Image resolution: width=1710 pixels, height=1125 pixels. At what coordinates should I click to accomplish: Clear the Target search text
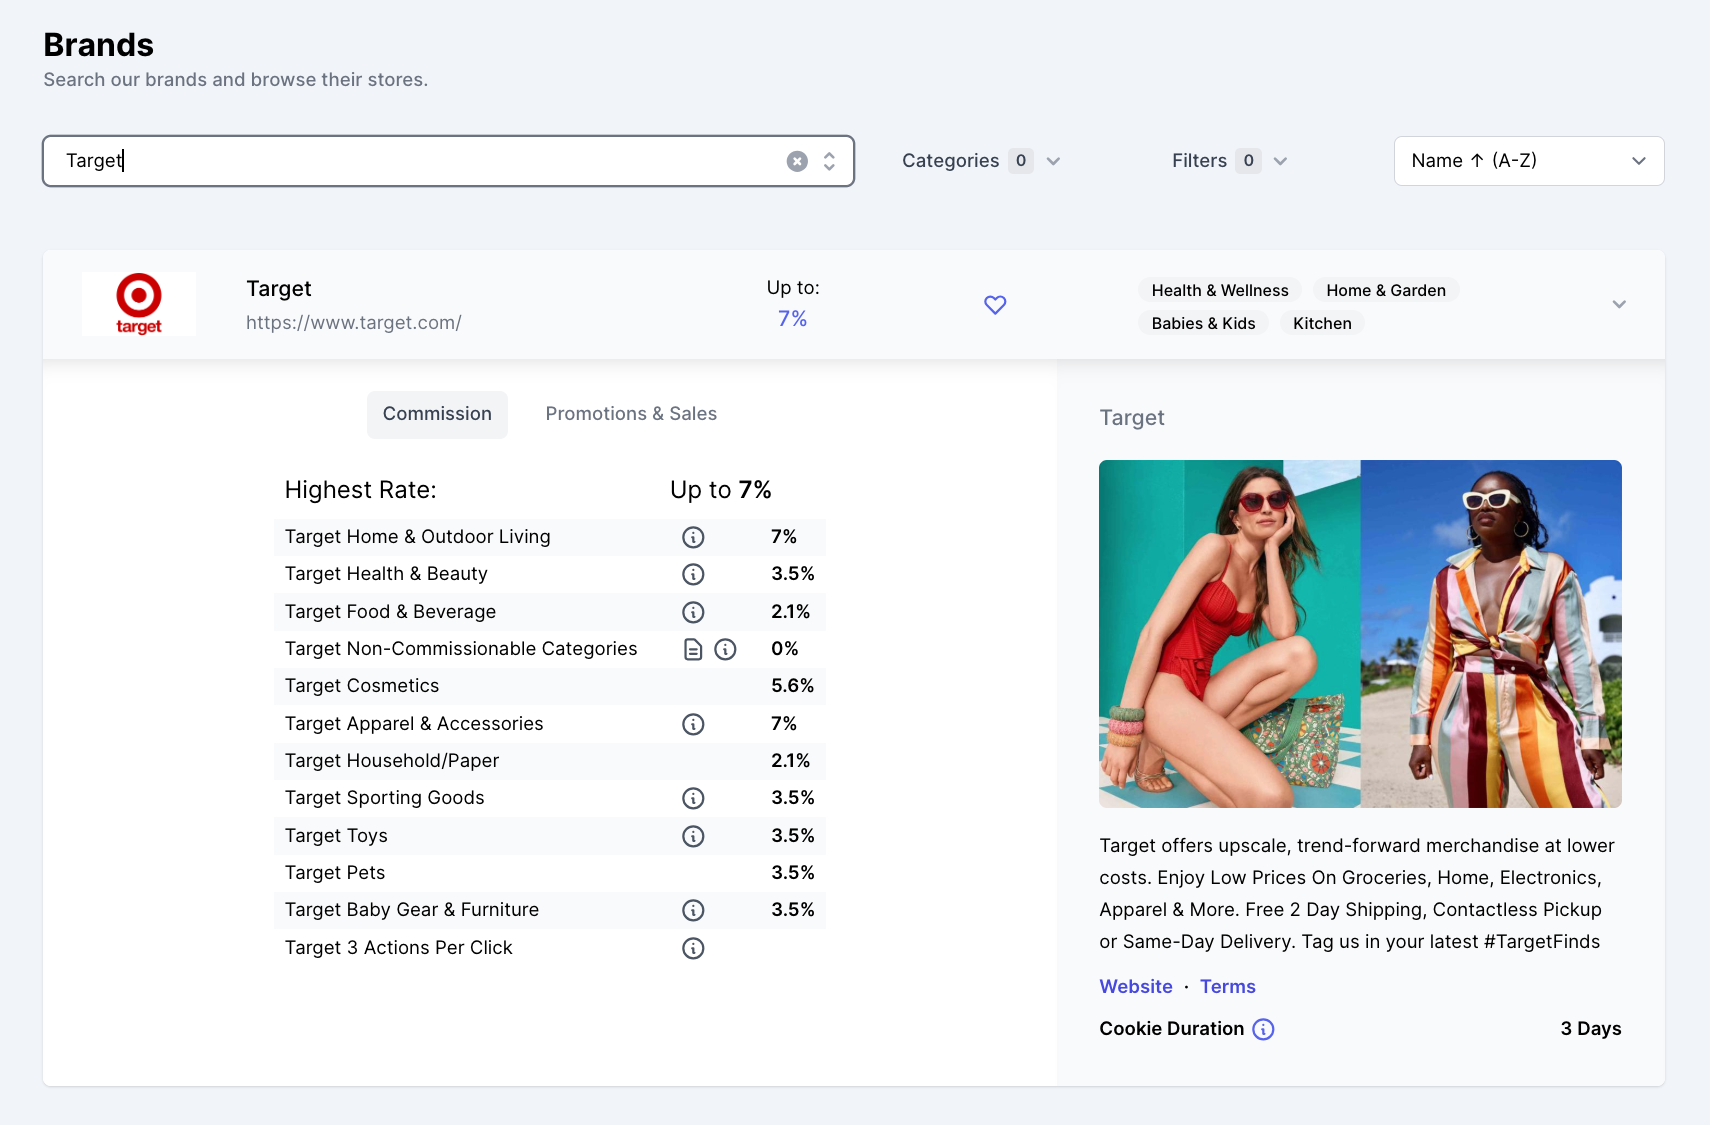[x=797, y=161]
